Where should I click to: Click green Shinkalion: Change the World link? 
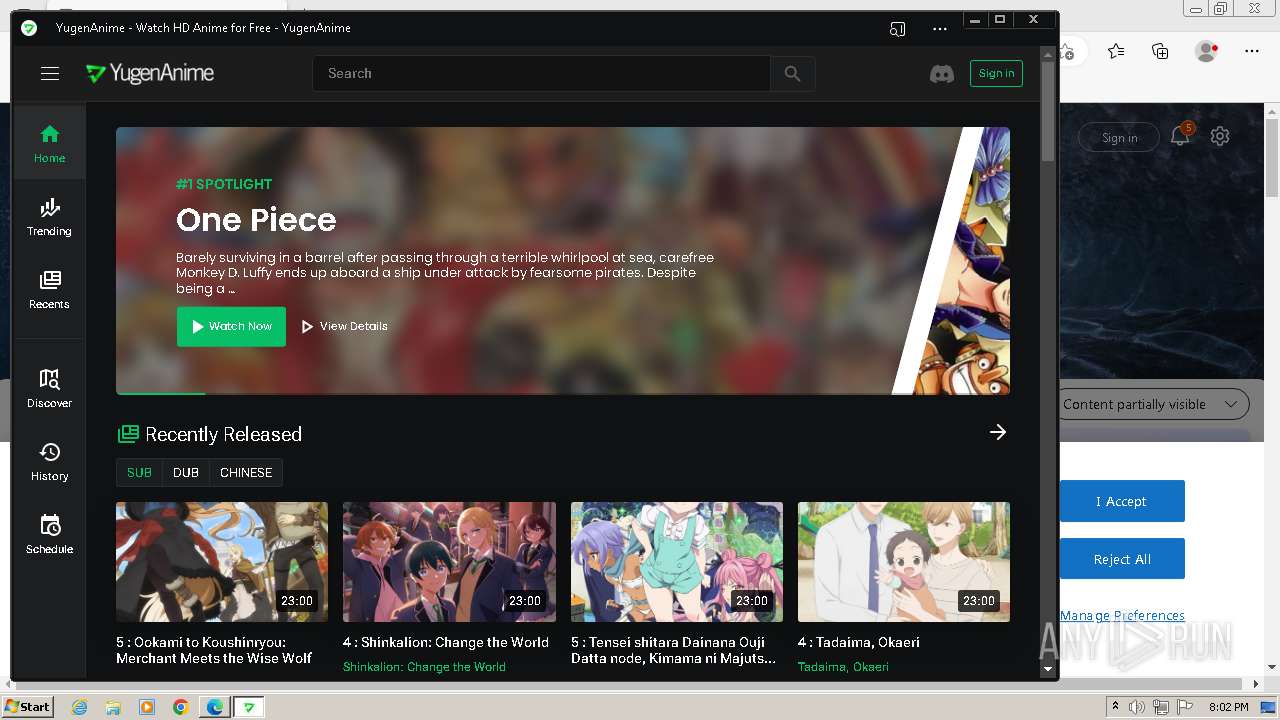point(424,666)
